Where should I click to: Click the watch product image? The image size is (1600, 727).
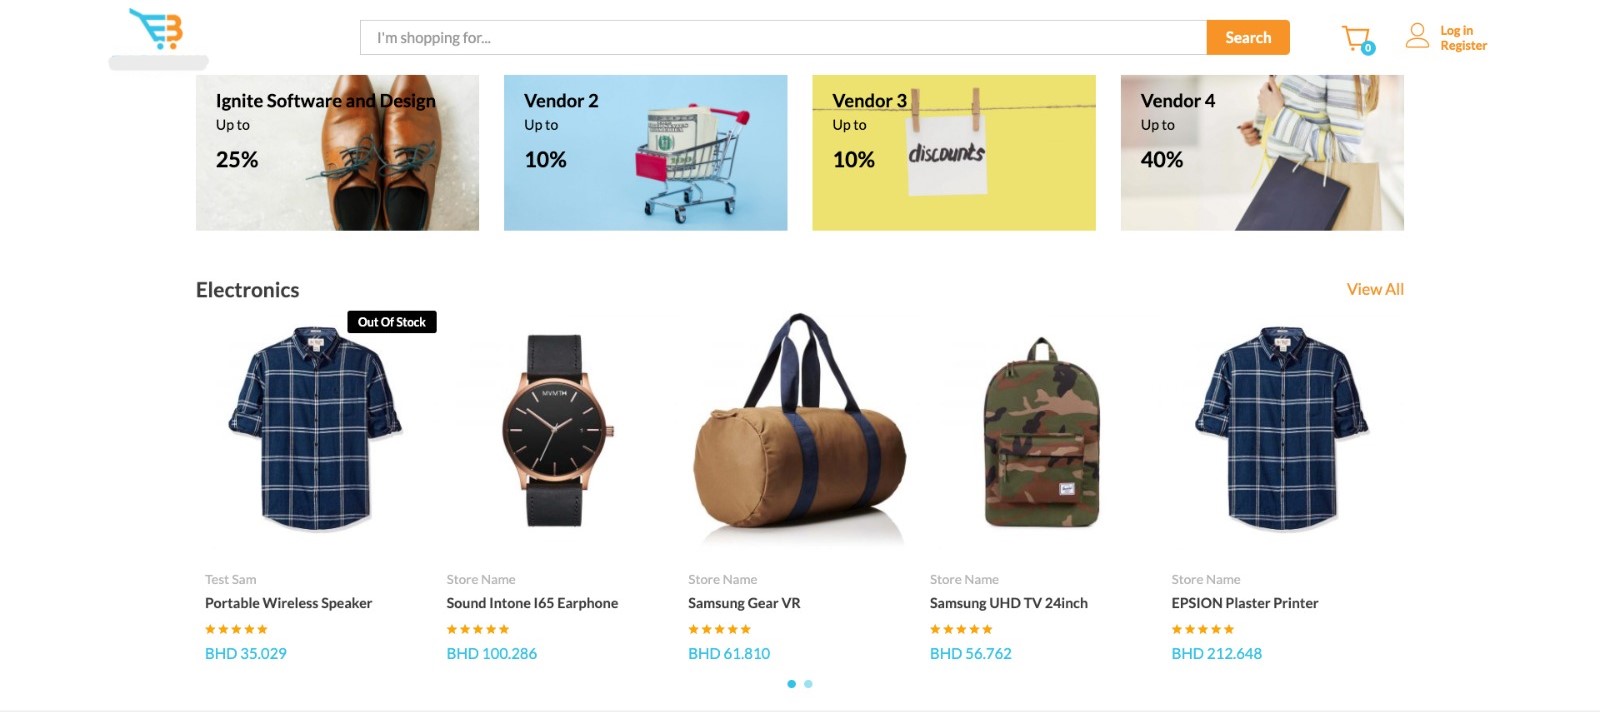point(557,430)
